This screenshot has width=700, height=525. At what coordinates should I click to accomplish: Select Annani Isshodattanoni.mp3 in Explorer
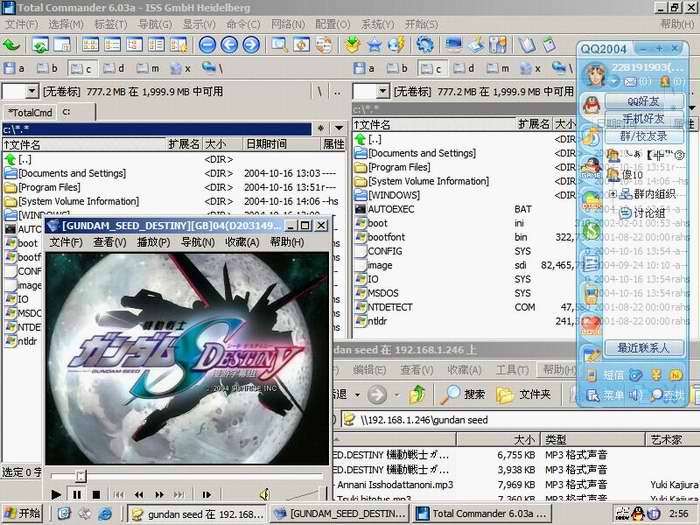click(395, 485)
